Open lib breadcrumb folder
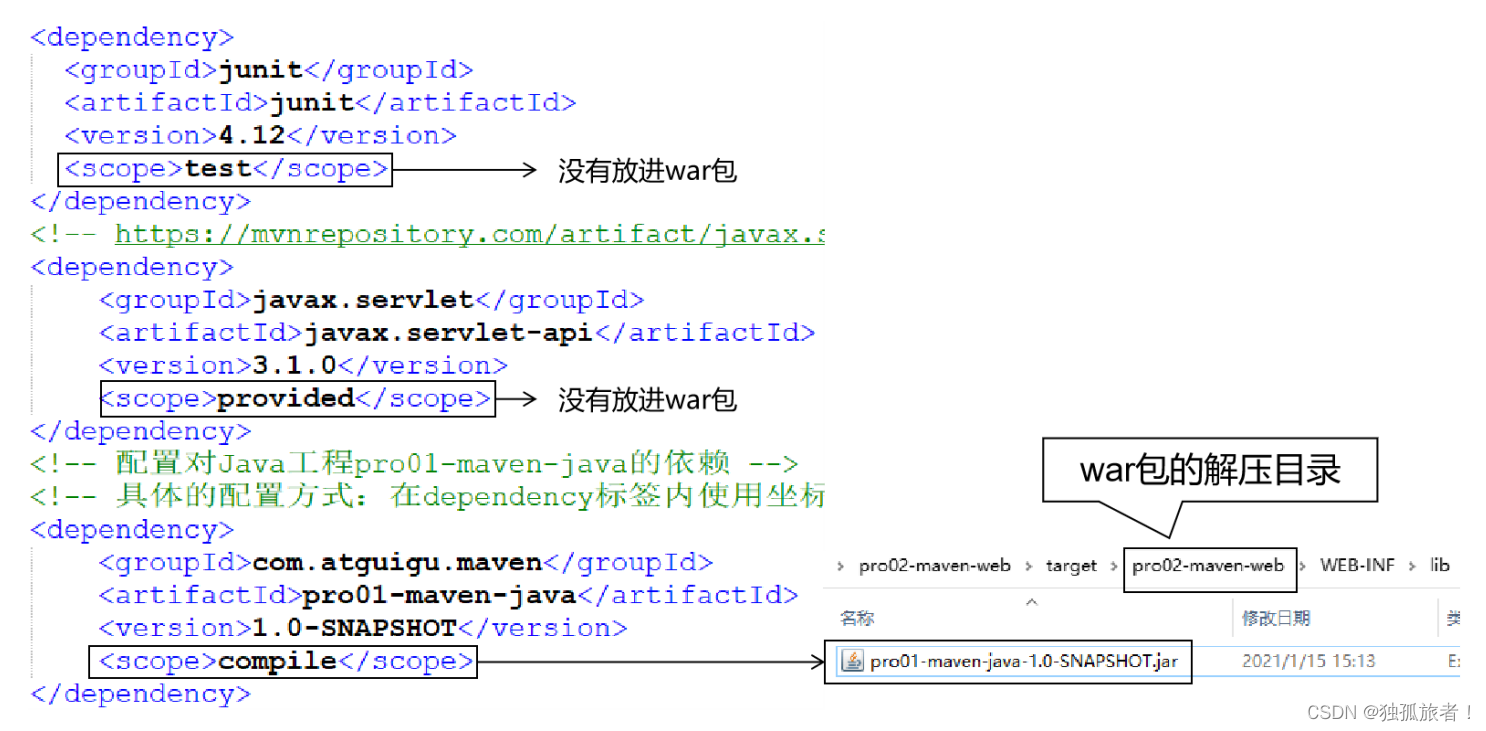Image resolution: width=1486 pixels, height=731 pixels. point(1439,566)
